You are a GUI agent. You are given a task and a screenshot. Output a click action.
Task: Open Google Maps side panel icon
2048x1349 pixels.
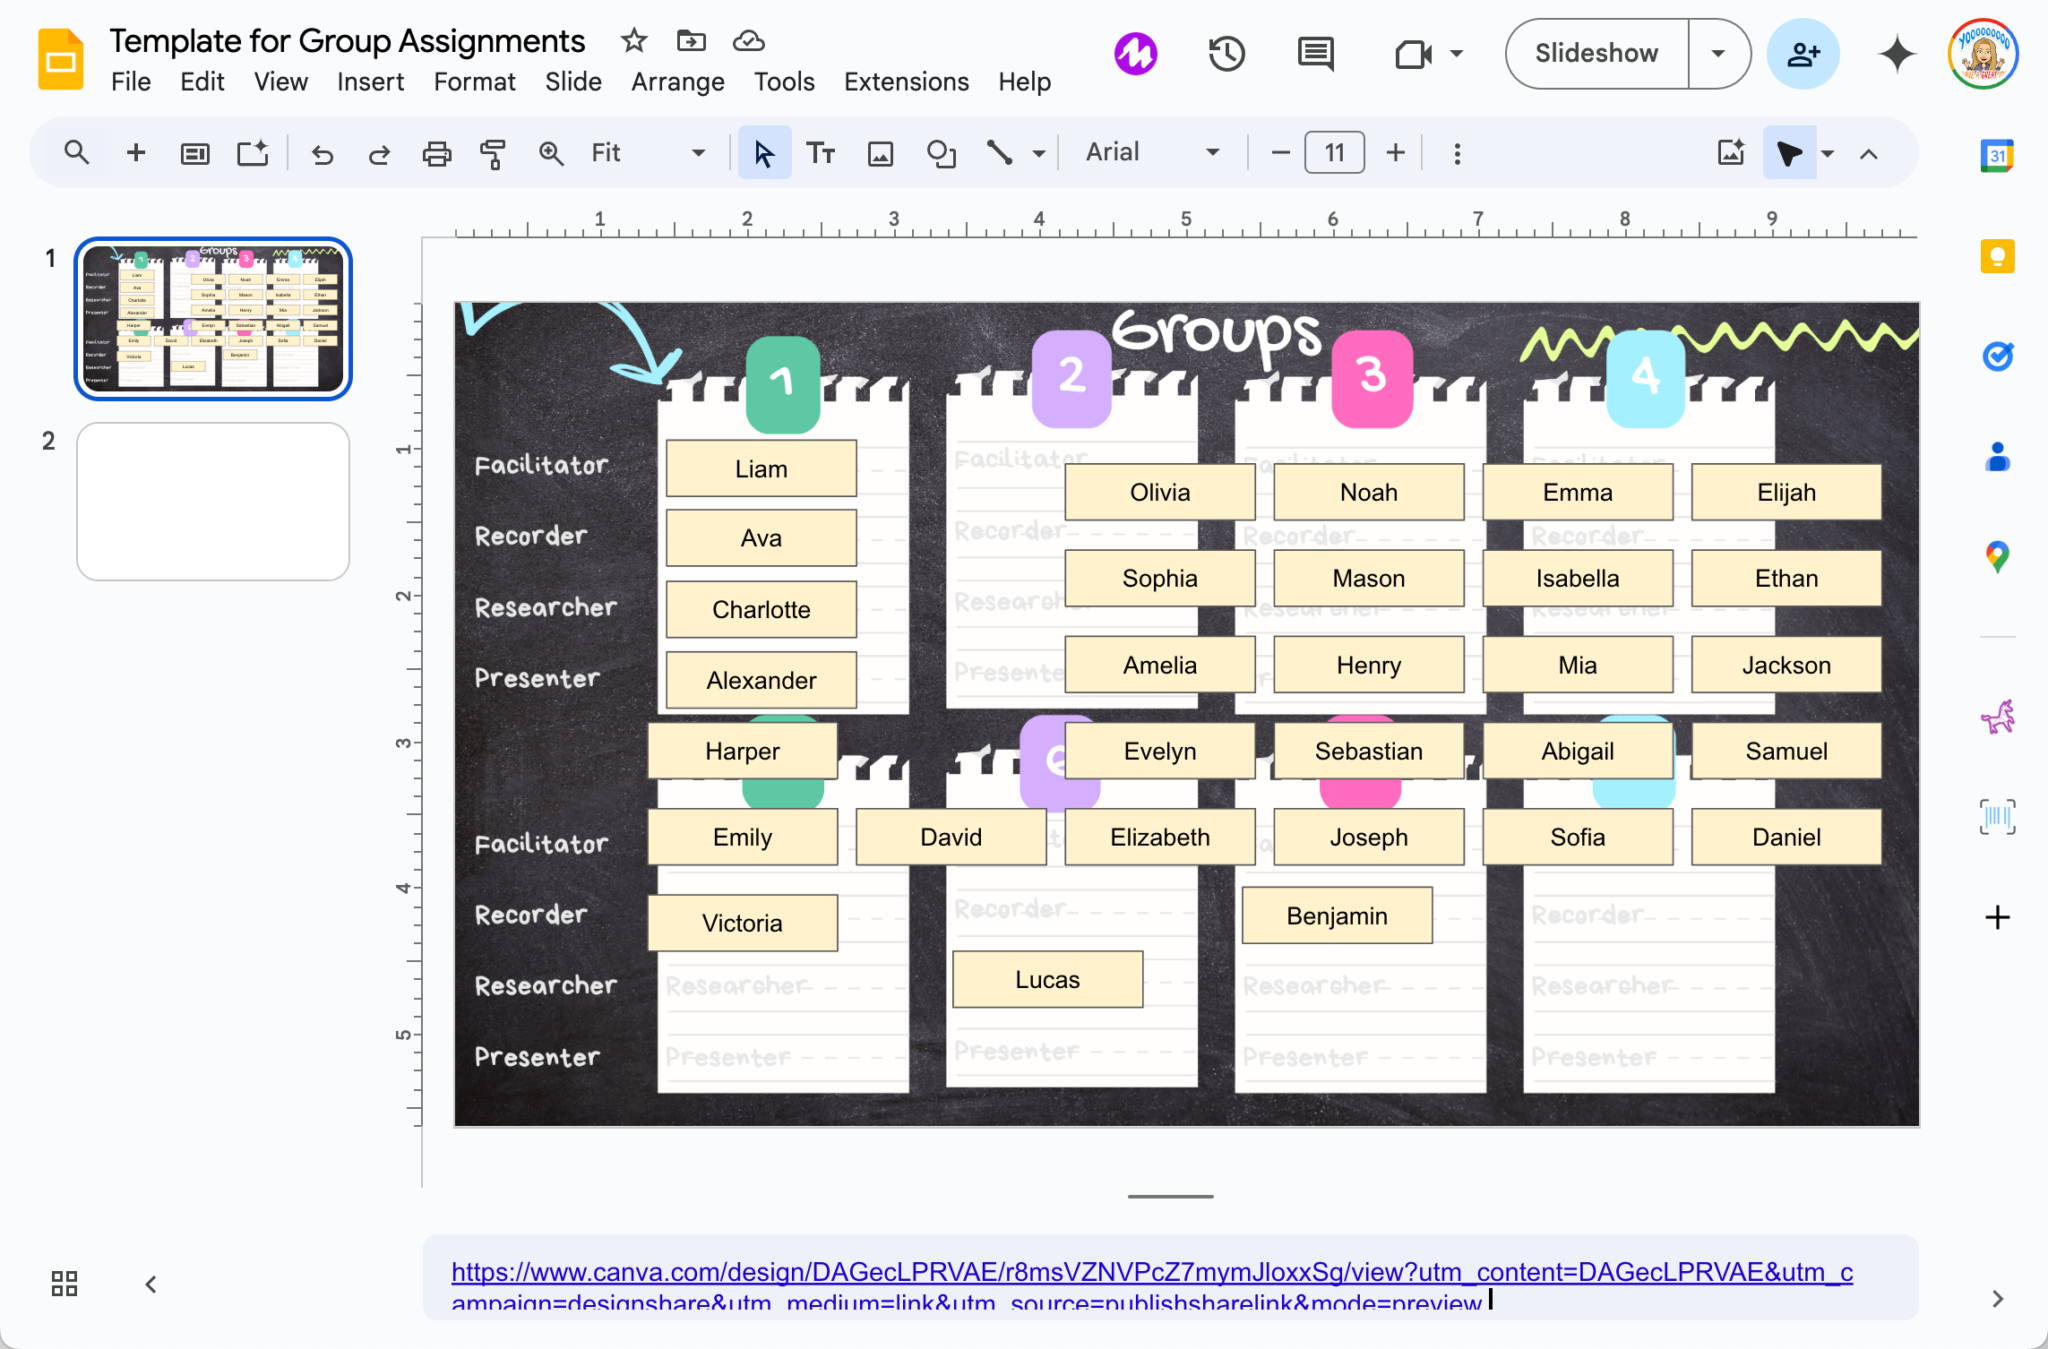coord(1997,557)
